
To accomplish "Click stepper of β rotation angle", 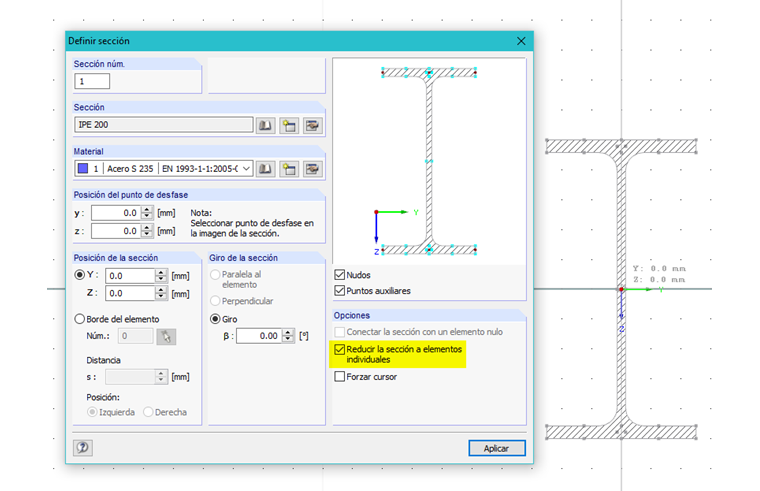I will click(x=288, y=336).
